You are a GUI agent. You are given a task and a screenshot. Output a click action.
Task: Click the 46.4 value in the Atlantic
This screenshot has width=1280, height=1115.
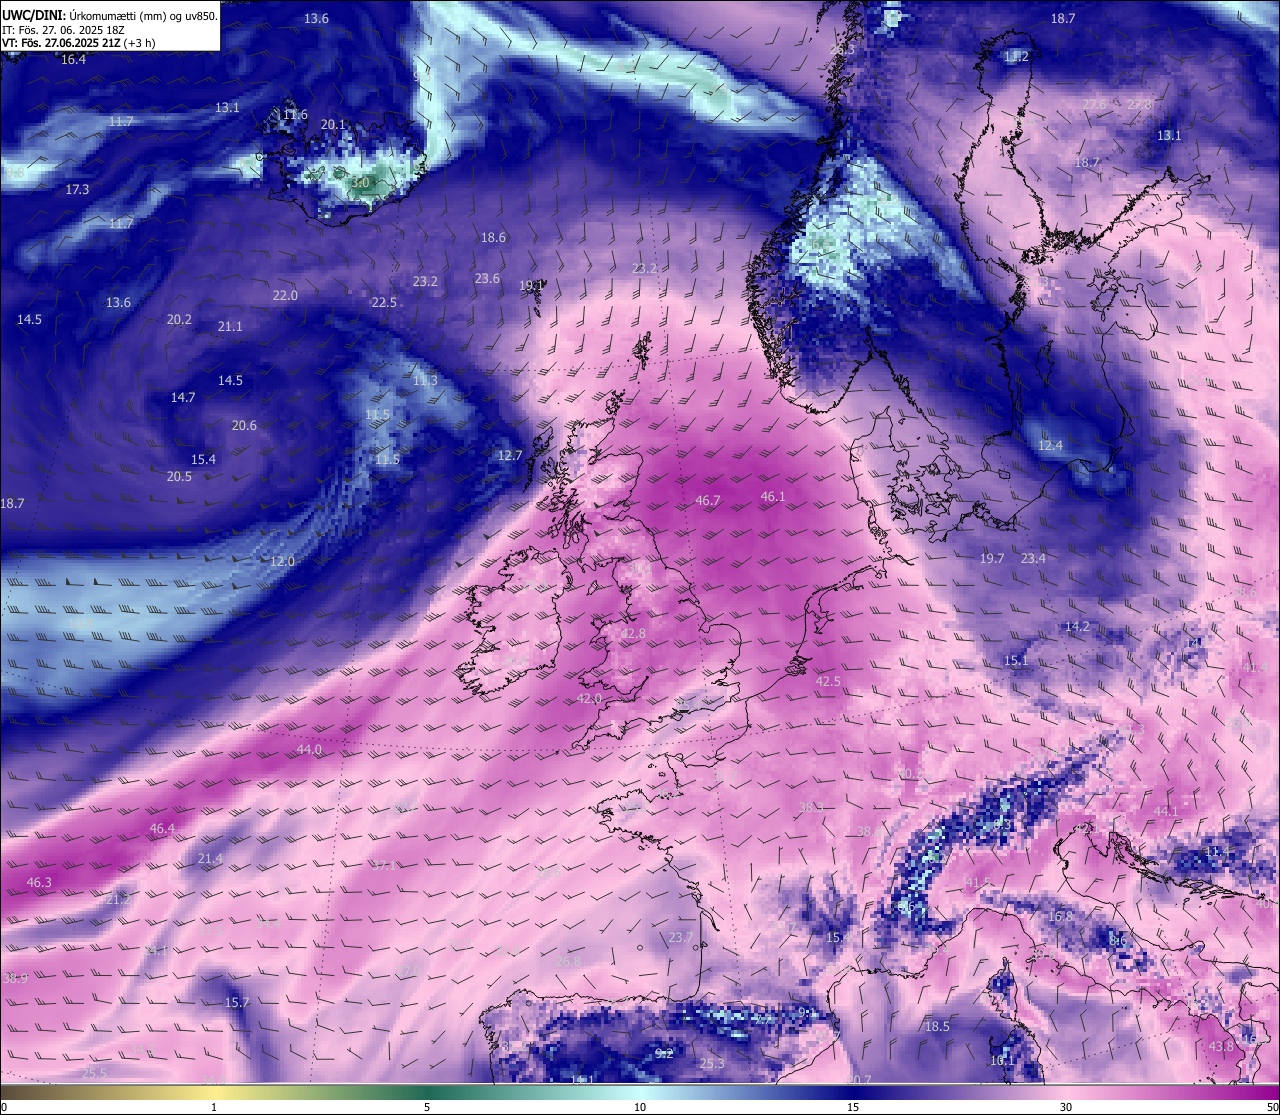click(162, 829)
